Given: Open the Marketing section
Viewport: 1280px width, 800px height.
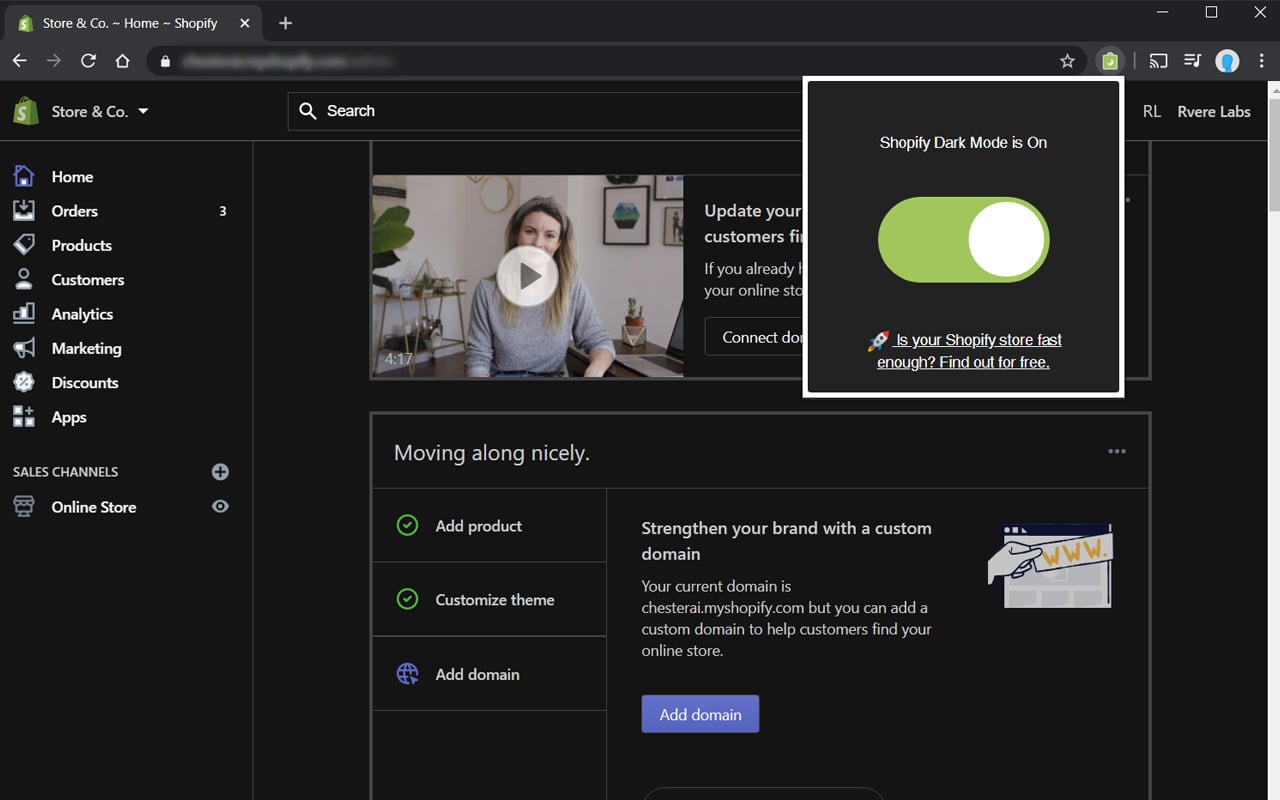Looking at the screenshot, I should (x=86, y=348).
